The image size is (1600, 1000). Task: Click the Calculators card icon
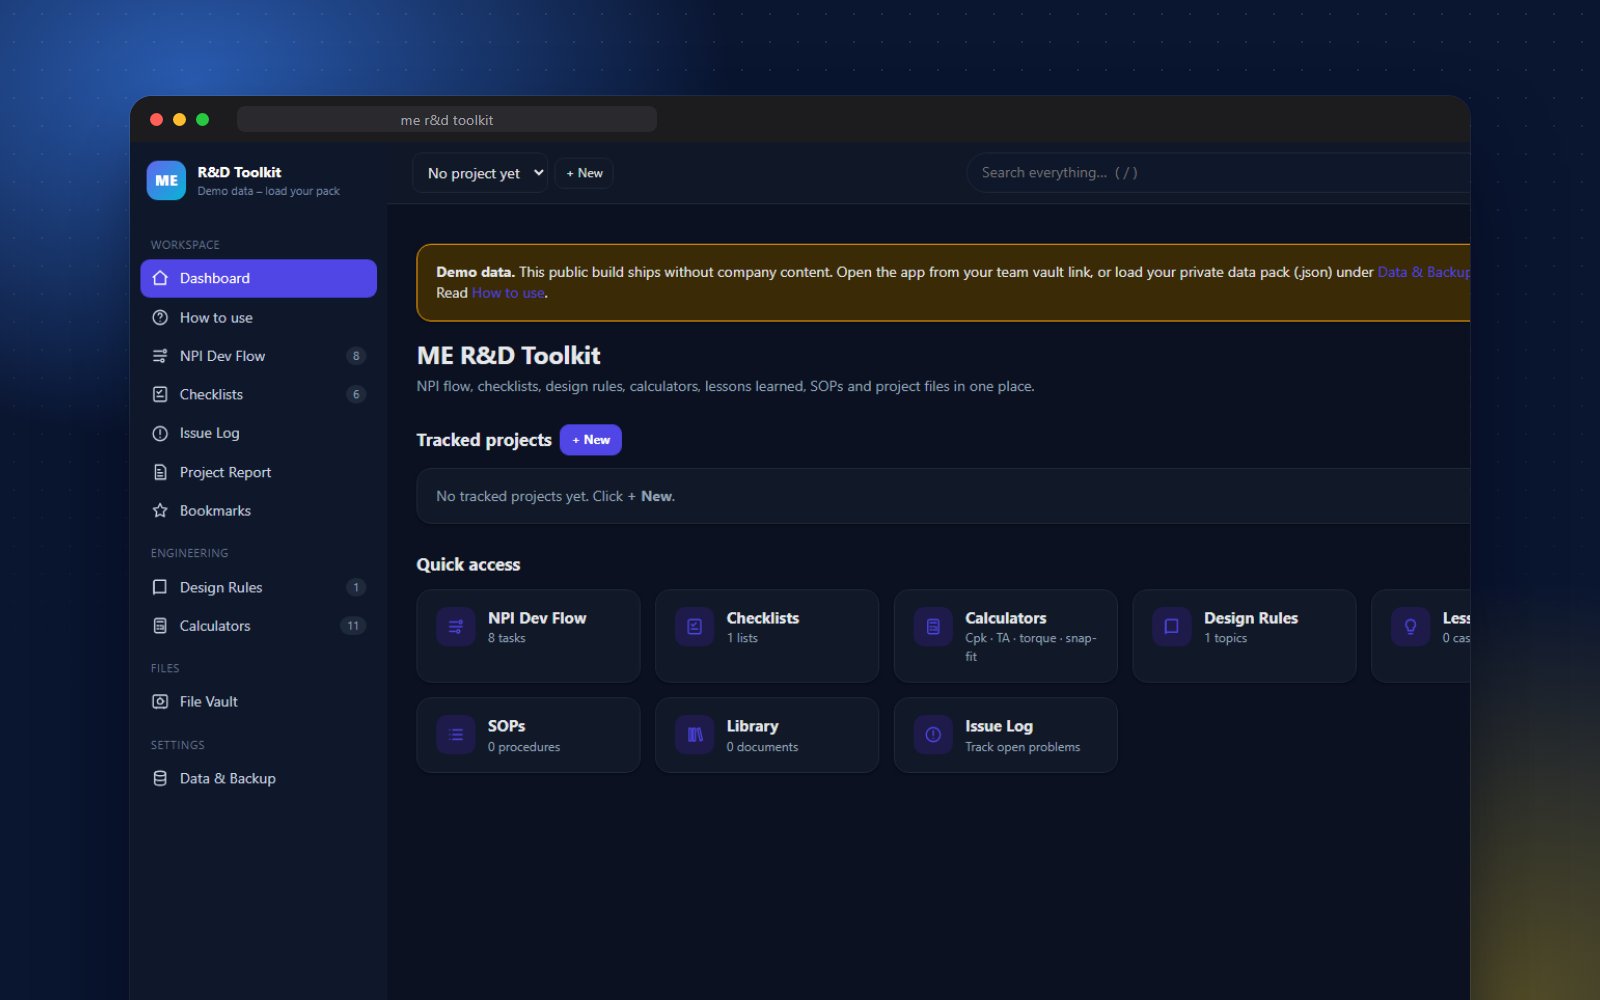point(933,627)
